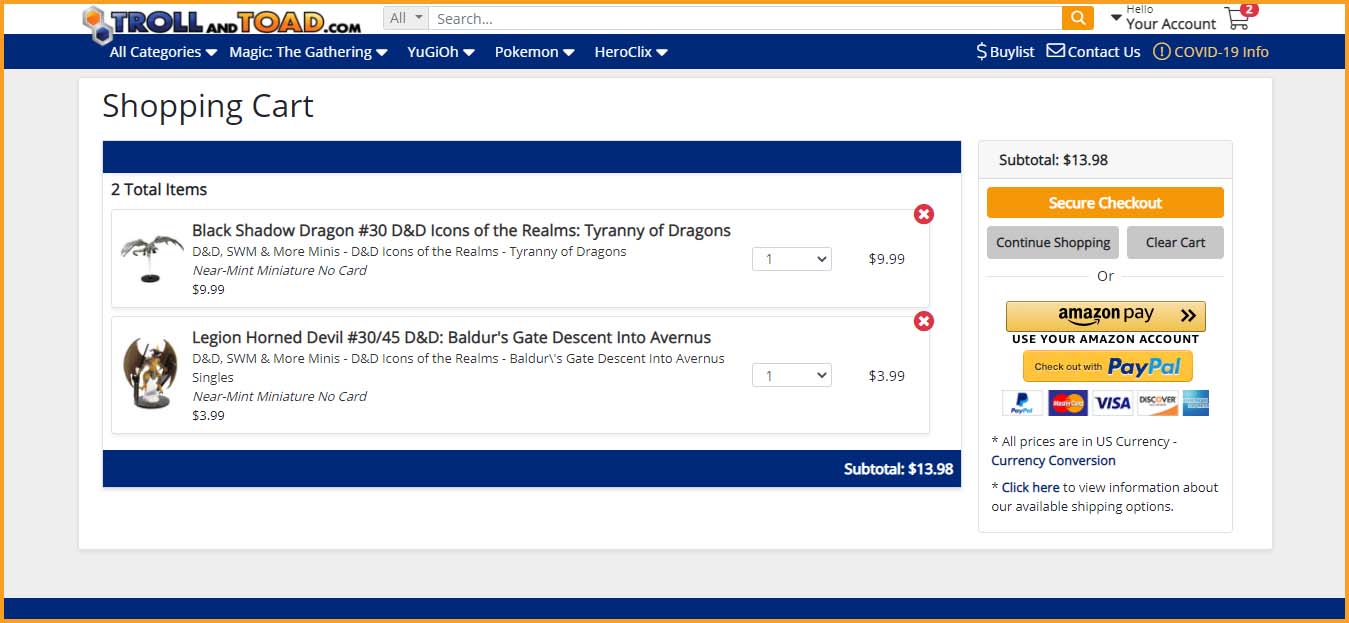Remove Legion Horned Devil with red X

click(924, 321)
